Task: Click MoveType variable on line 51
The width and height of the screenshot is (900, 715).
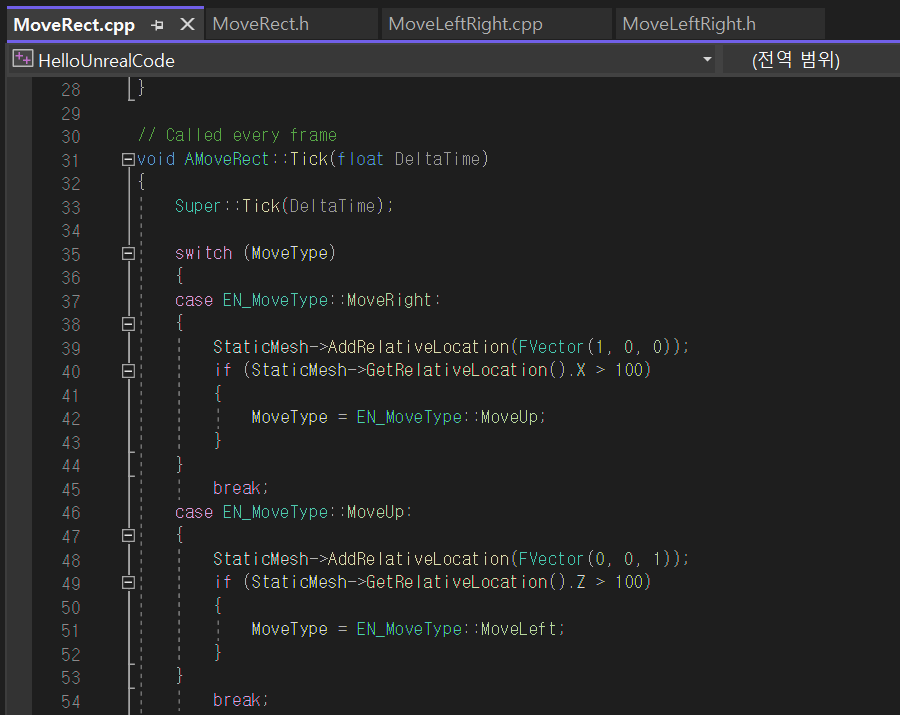Action: [x=290, y=629]
